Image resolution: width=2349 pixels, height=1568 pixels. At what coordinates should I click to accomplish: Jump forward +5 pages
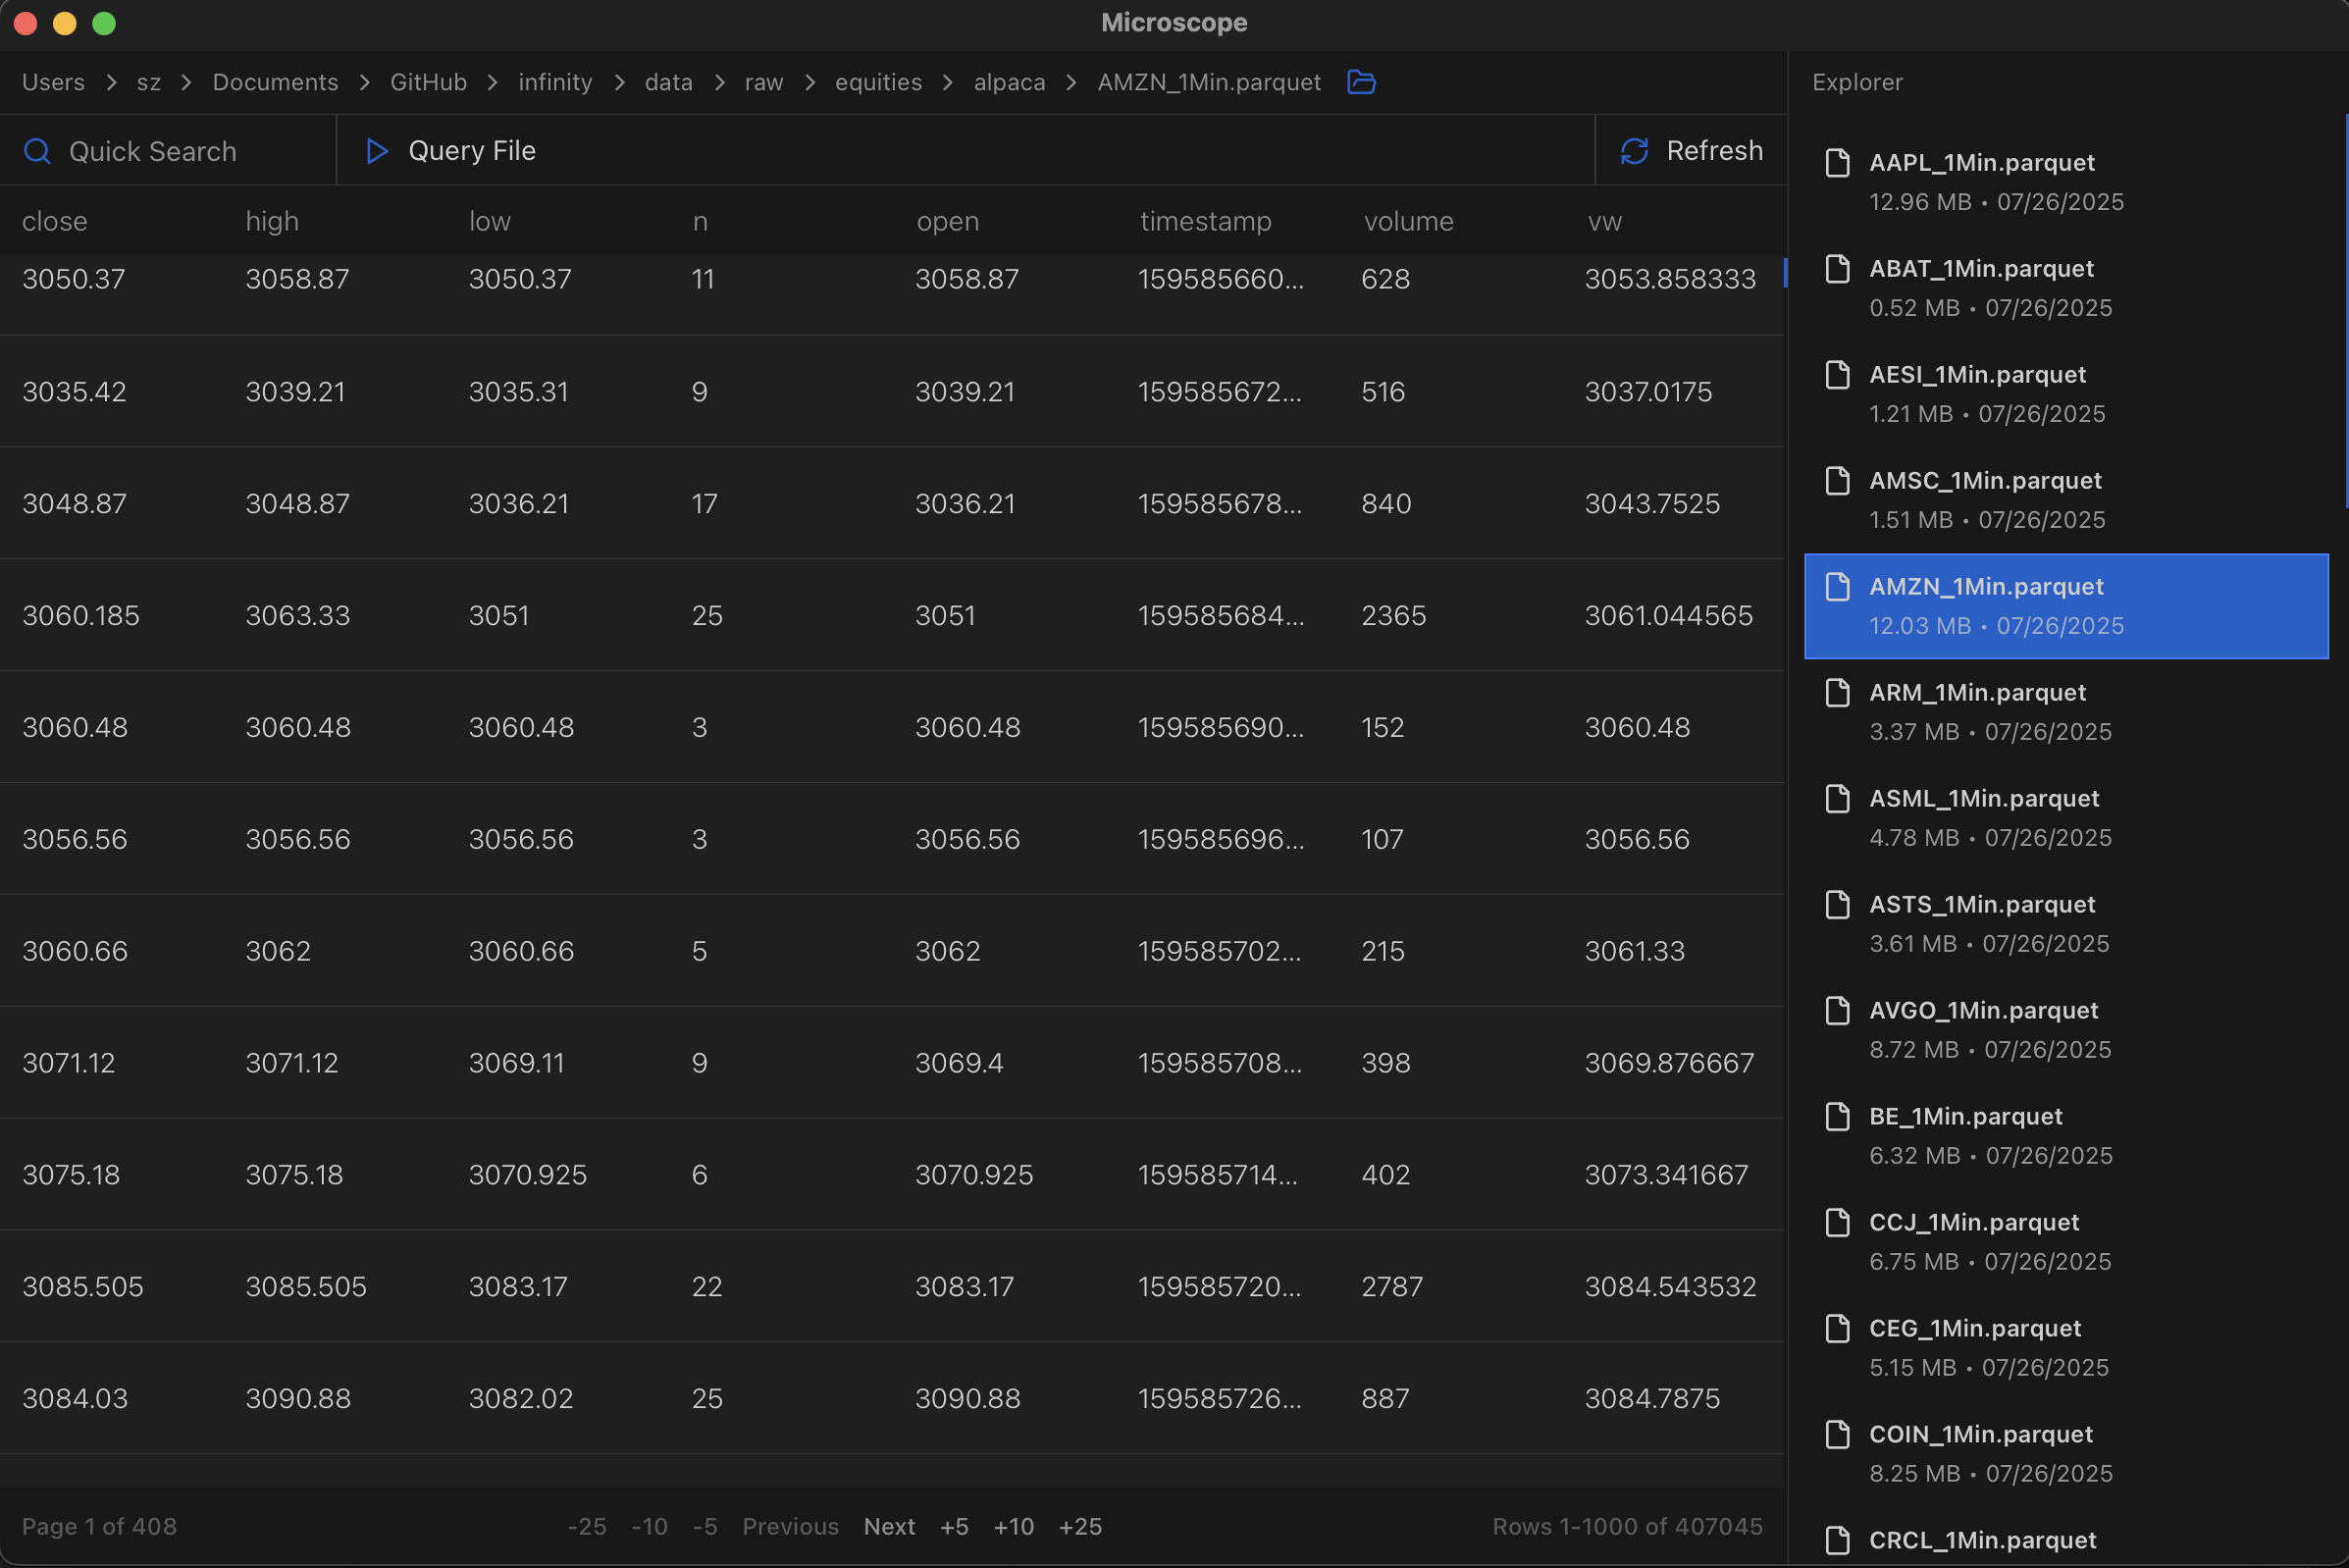tap(954, 1526)
